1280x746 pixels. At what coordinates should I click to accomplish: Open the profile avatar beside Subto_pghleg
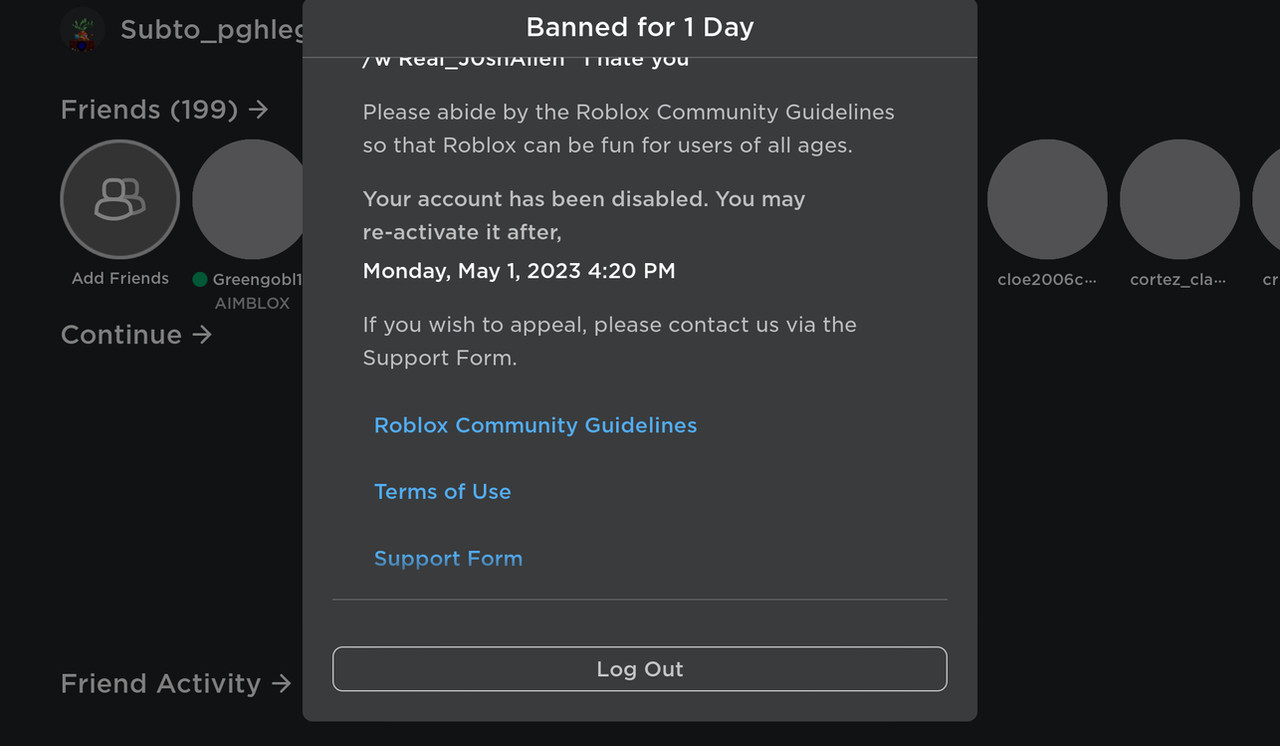click(82, 30)
